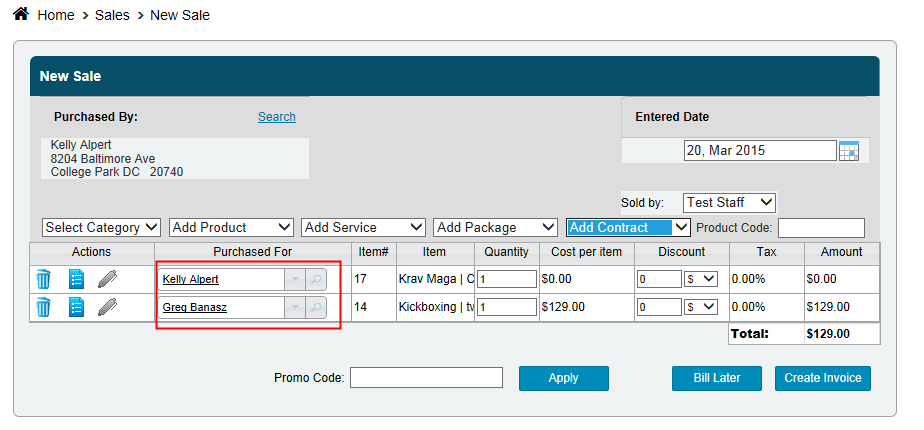Image resolution: width=924 pixels, height=430 pixels.
Task: Delete the Greg Banasz sale row
Action: click(x=43, y=307)
